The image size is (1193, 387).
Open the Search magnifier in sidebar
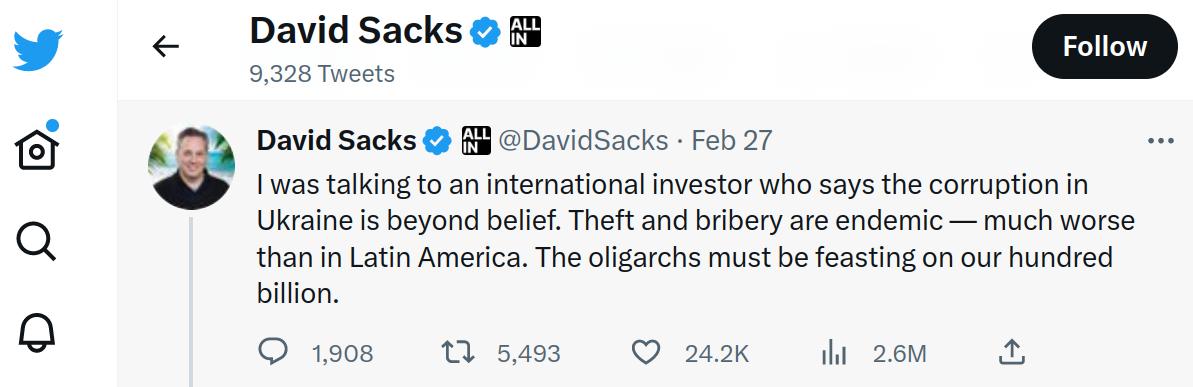tap(36, 243)
